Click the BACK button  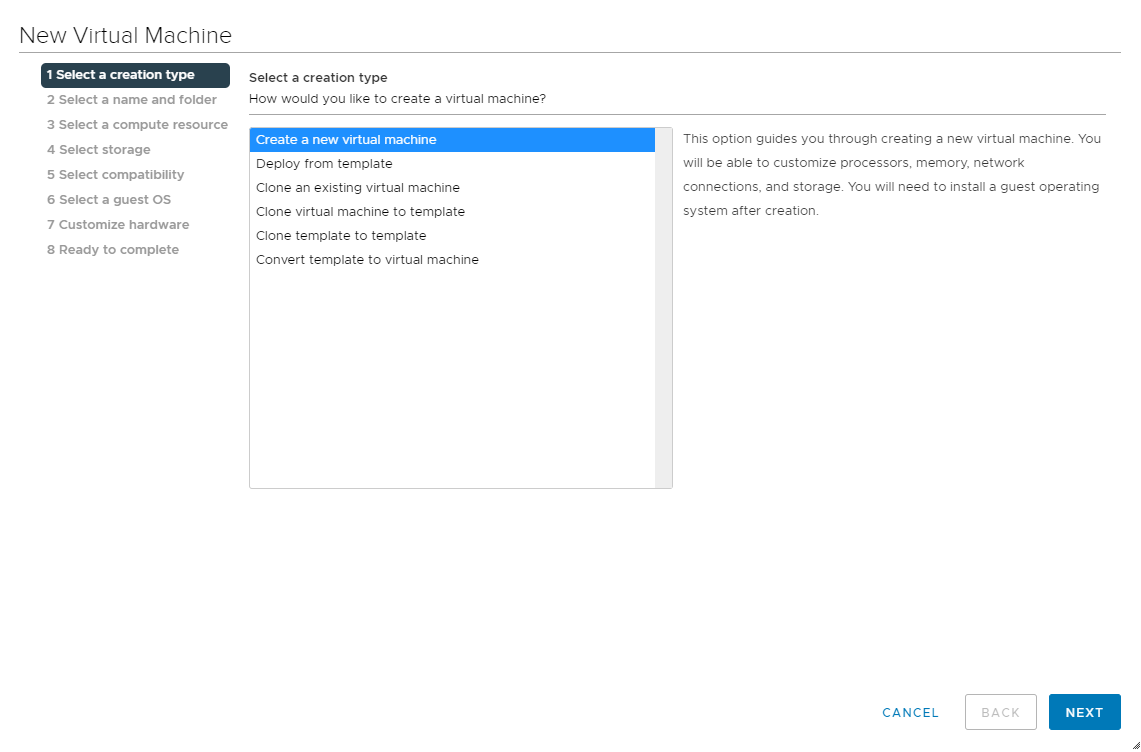point(1000,713)
